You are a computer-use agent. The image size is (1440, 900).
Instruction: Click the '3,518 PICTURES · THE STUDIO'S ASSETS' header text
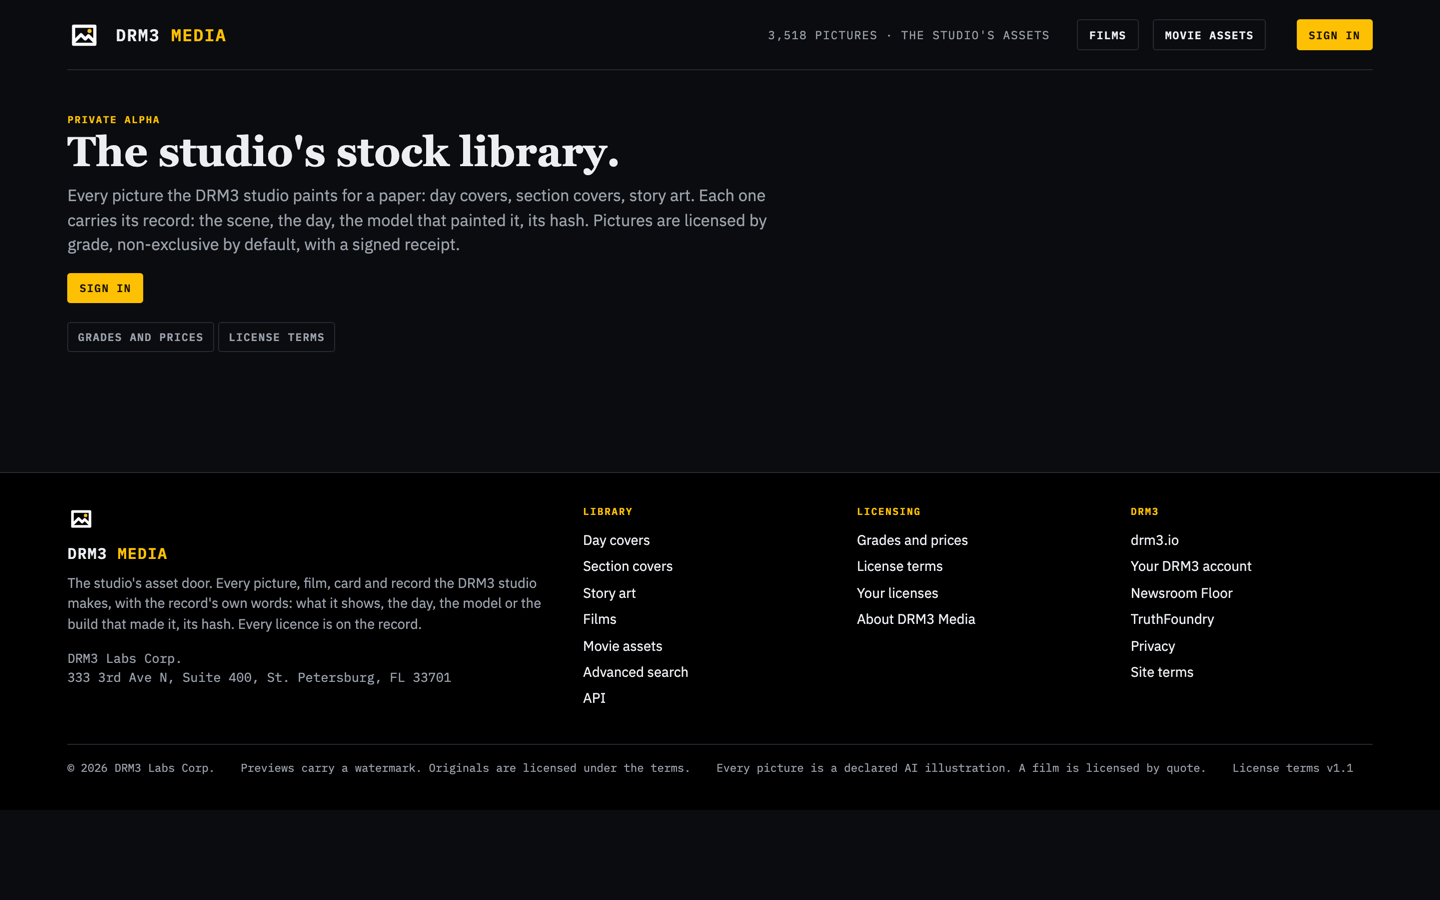(908, 35)
